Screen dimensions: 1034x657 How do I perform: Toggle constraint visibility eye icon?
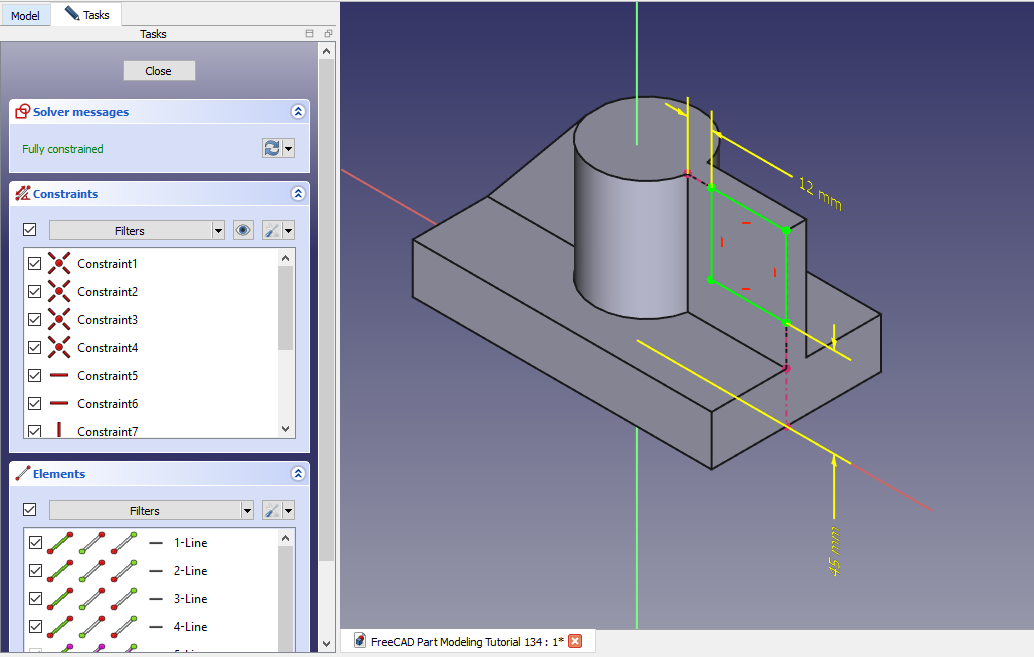point(243,230)
